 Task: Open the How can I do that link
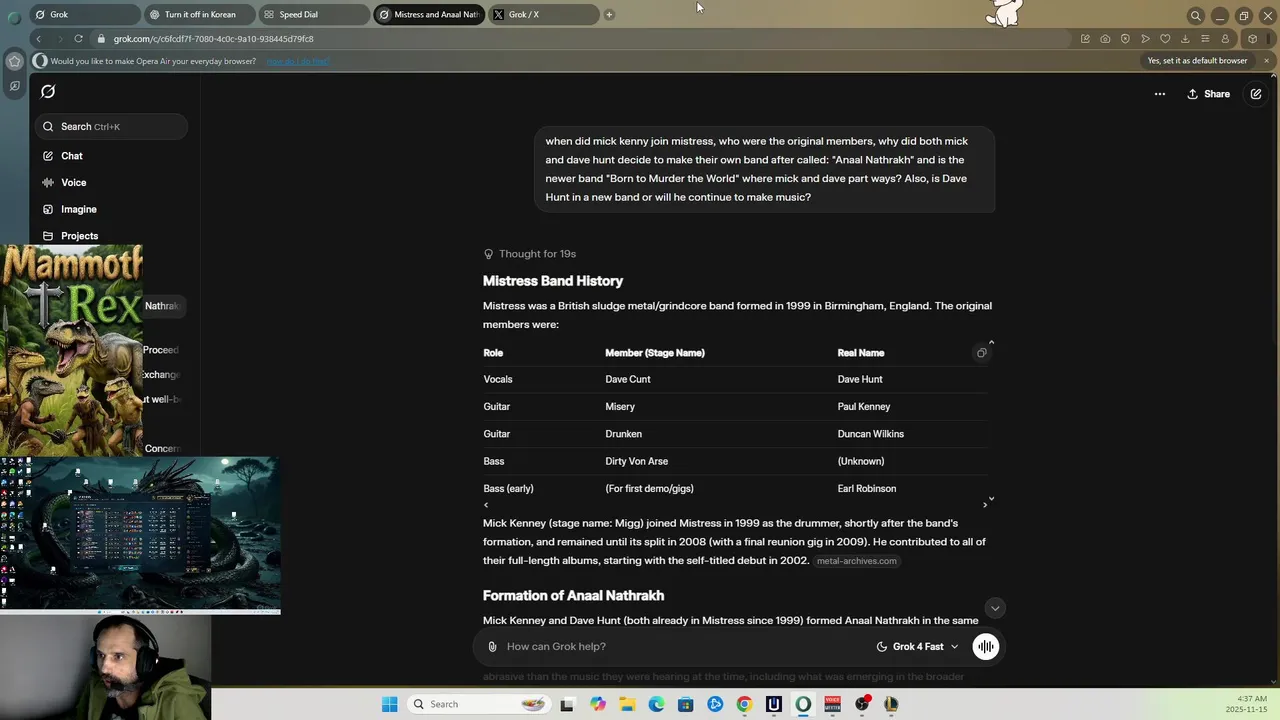(x=298, y=61)
